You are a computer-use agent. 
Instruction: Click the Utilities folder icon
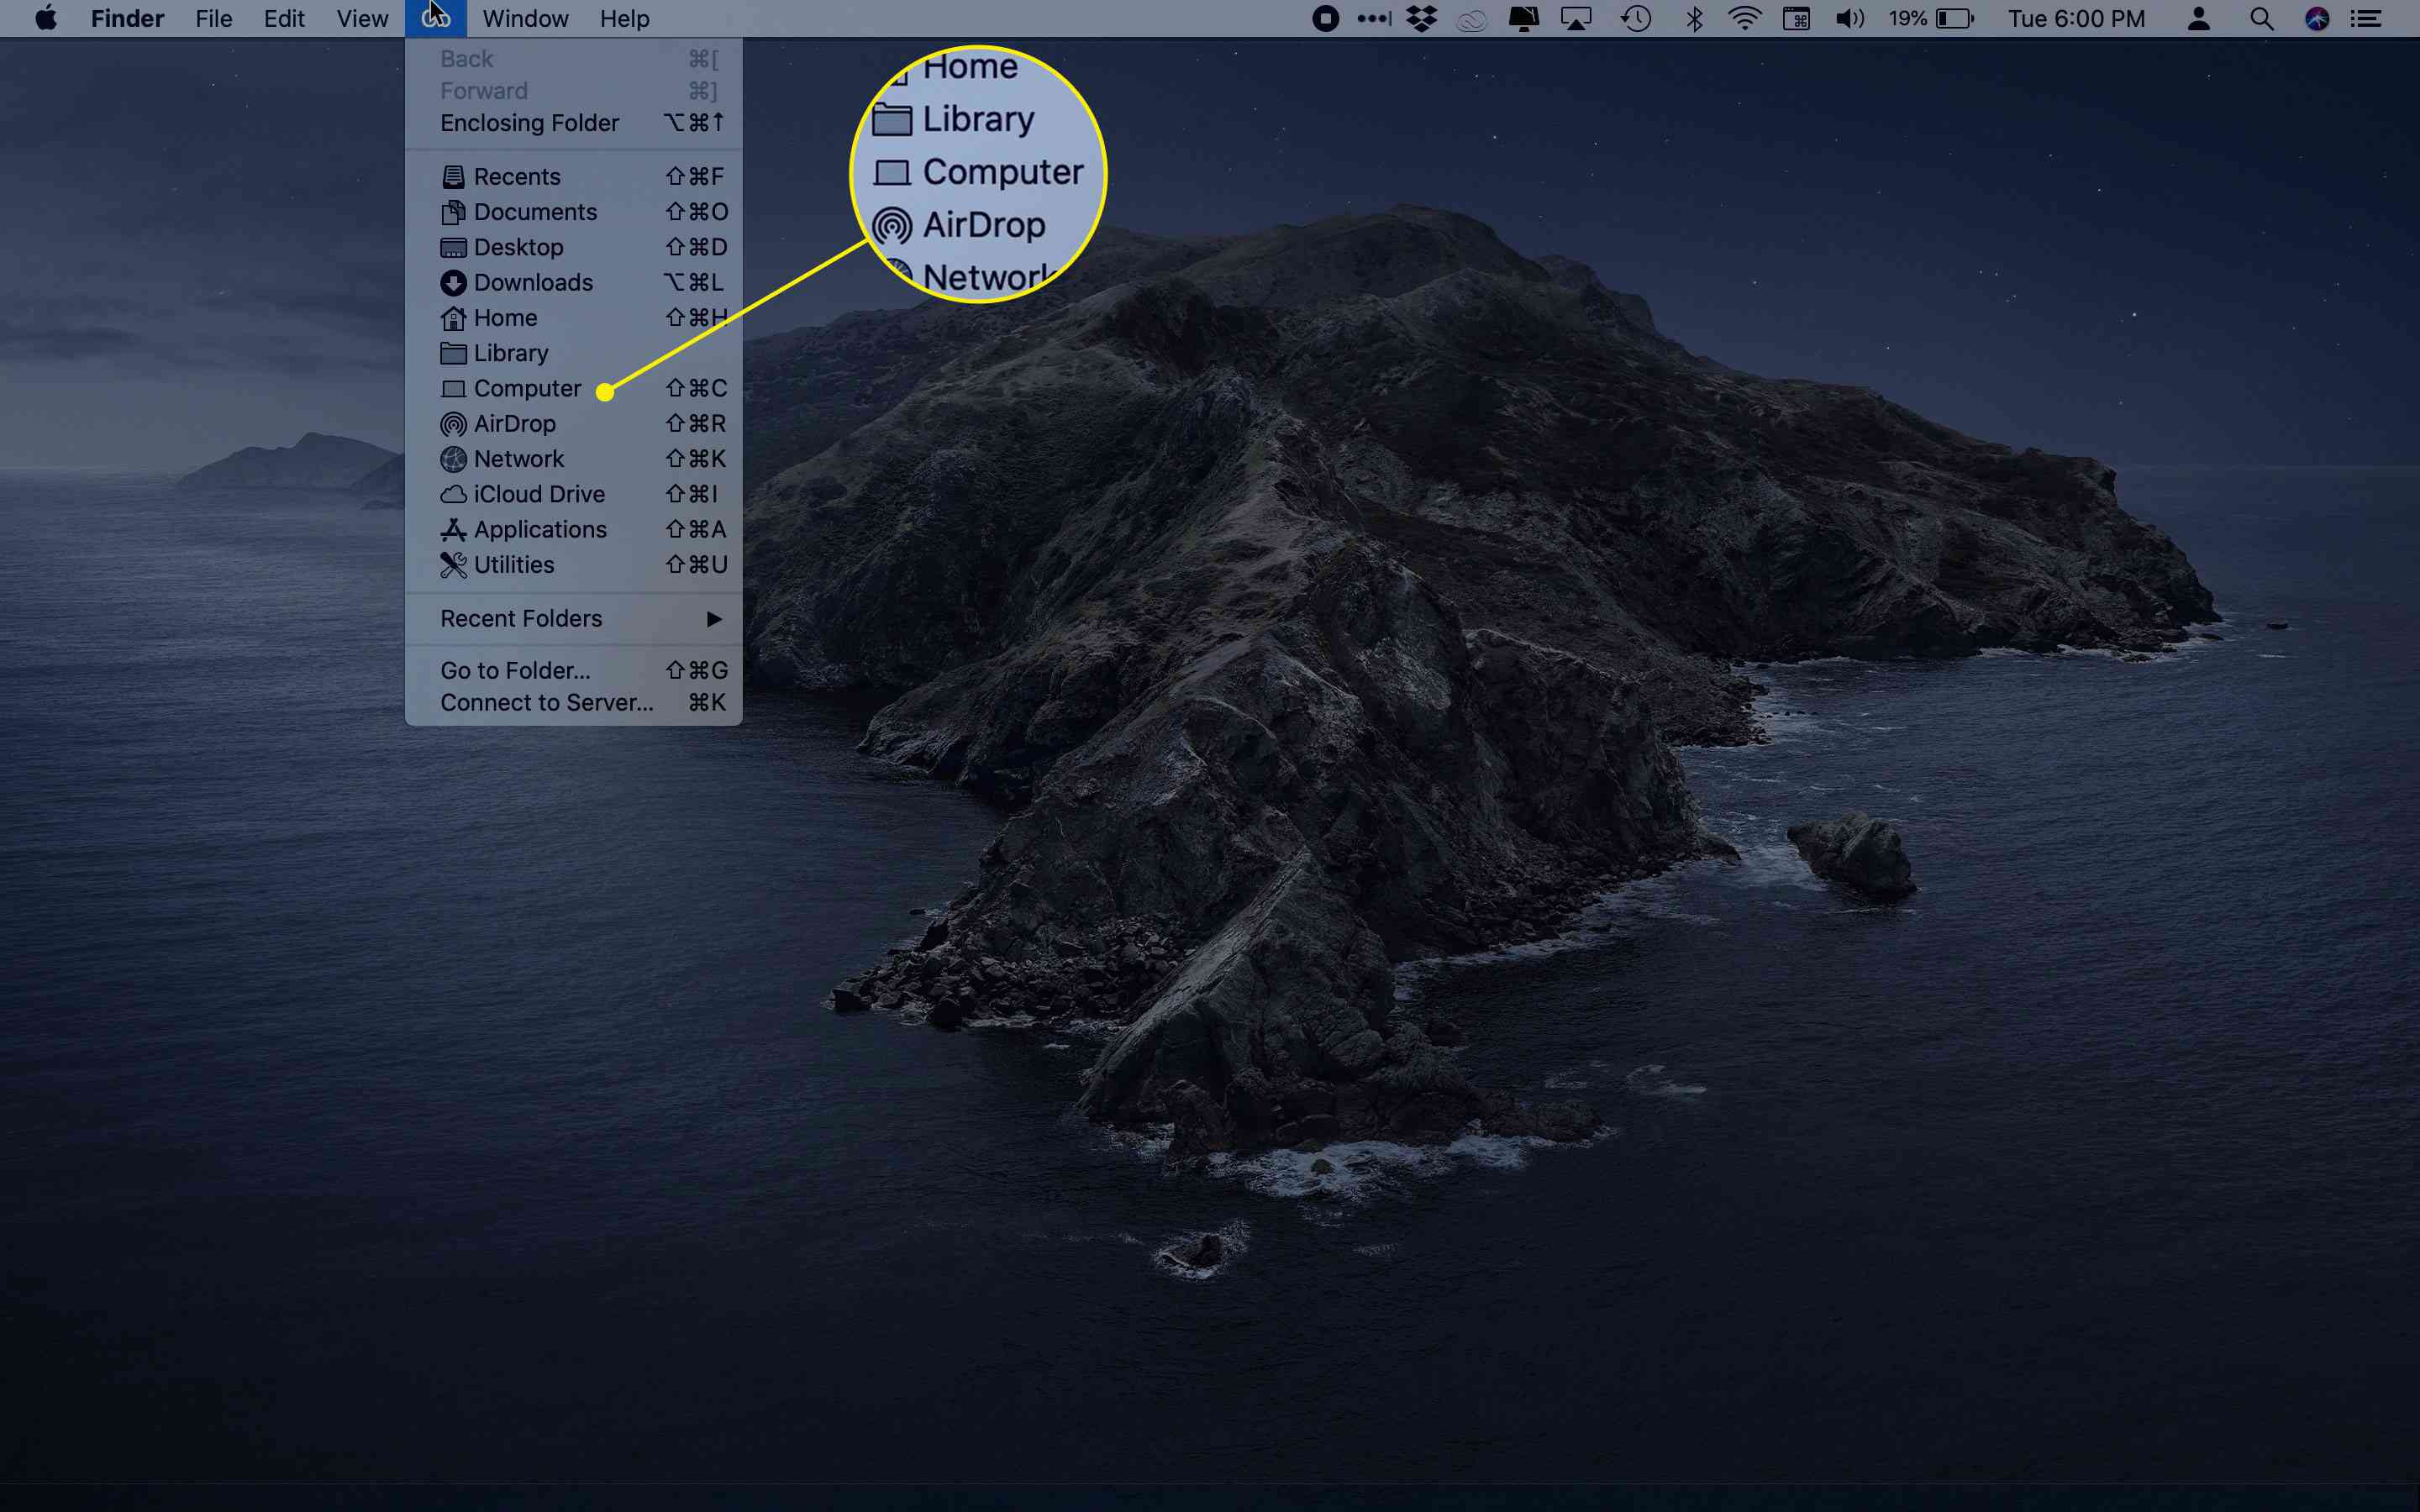click(453, 564)
